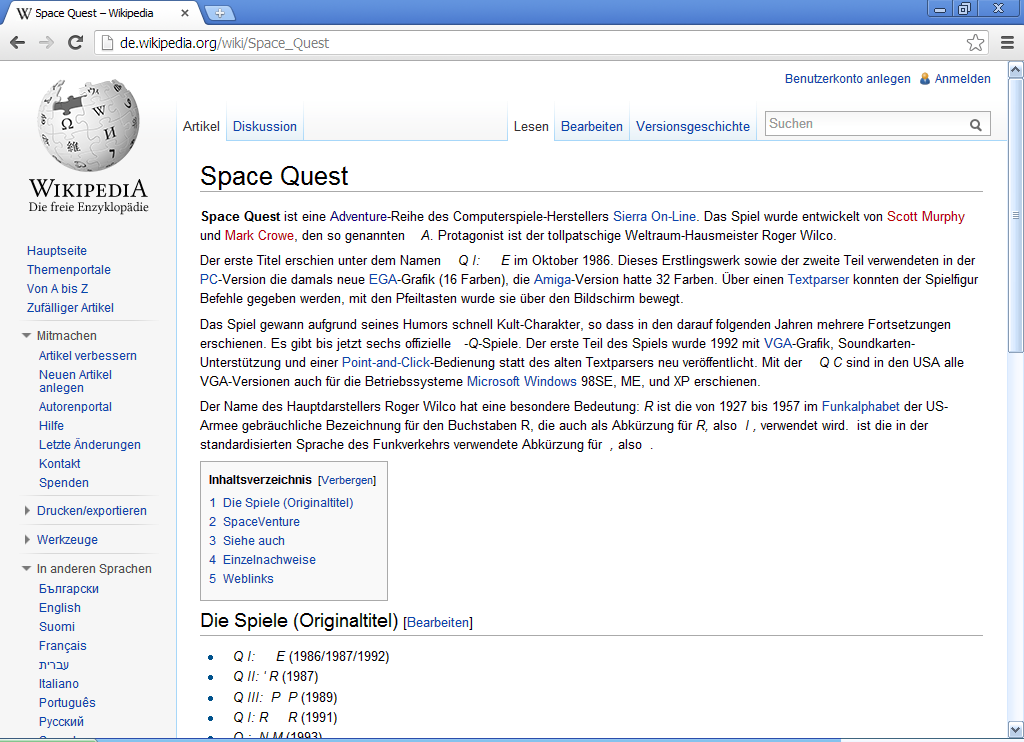The width and height of the screenshot is (1024, 742).
Task: Open the Kontakt link
Action: (x=59, y=464)
